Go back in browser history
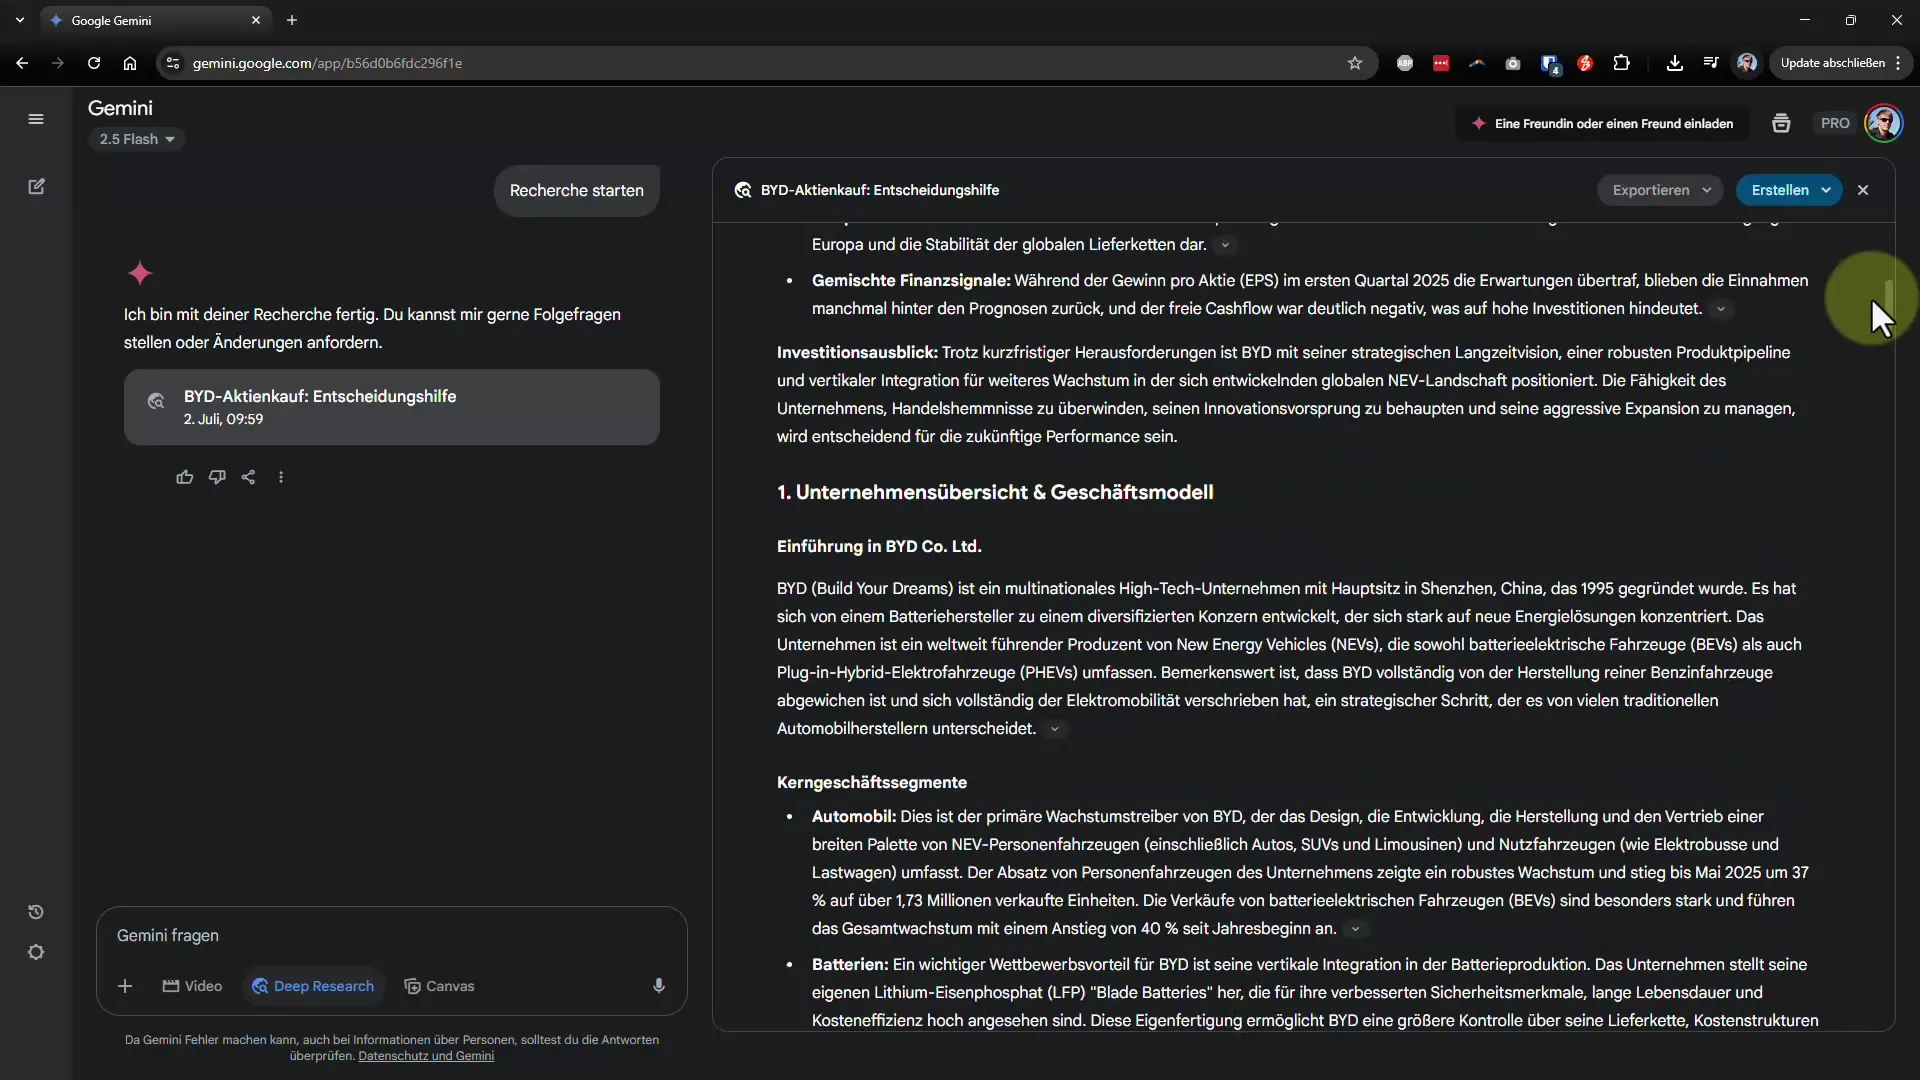This screenshot has height=1080, width=1920. point(22,63)
